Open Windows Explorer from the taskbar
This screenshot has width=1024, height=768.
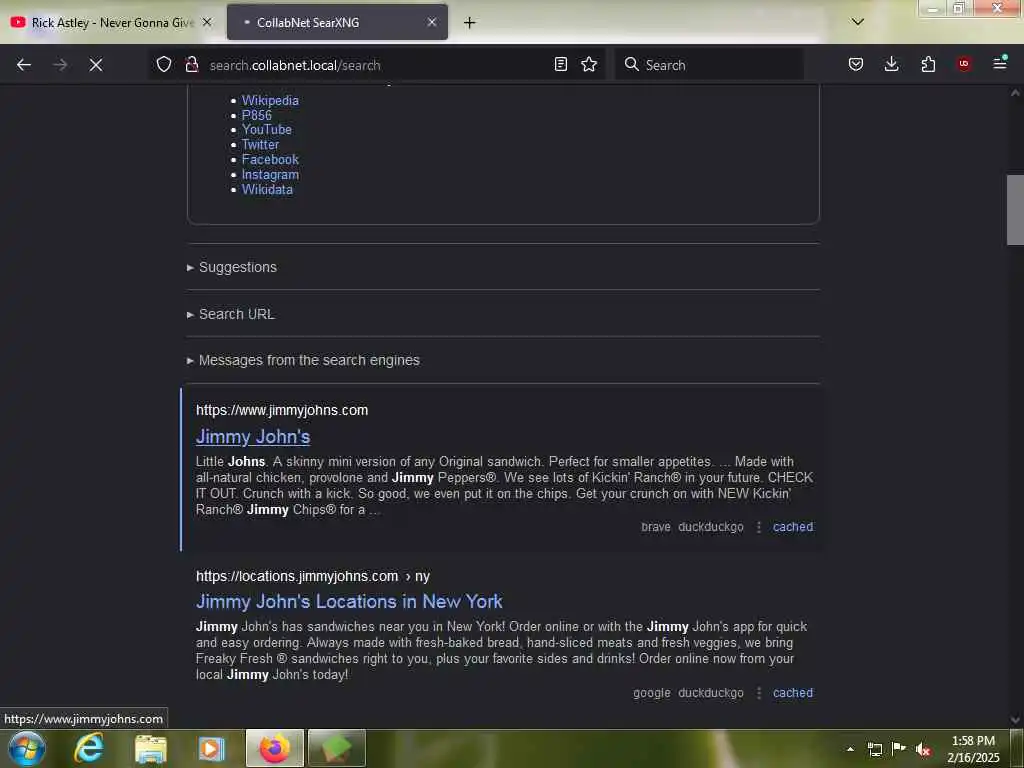pyautogui.click(x=150, y=748)
